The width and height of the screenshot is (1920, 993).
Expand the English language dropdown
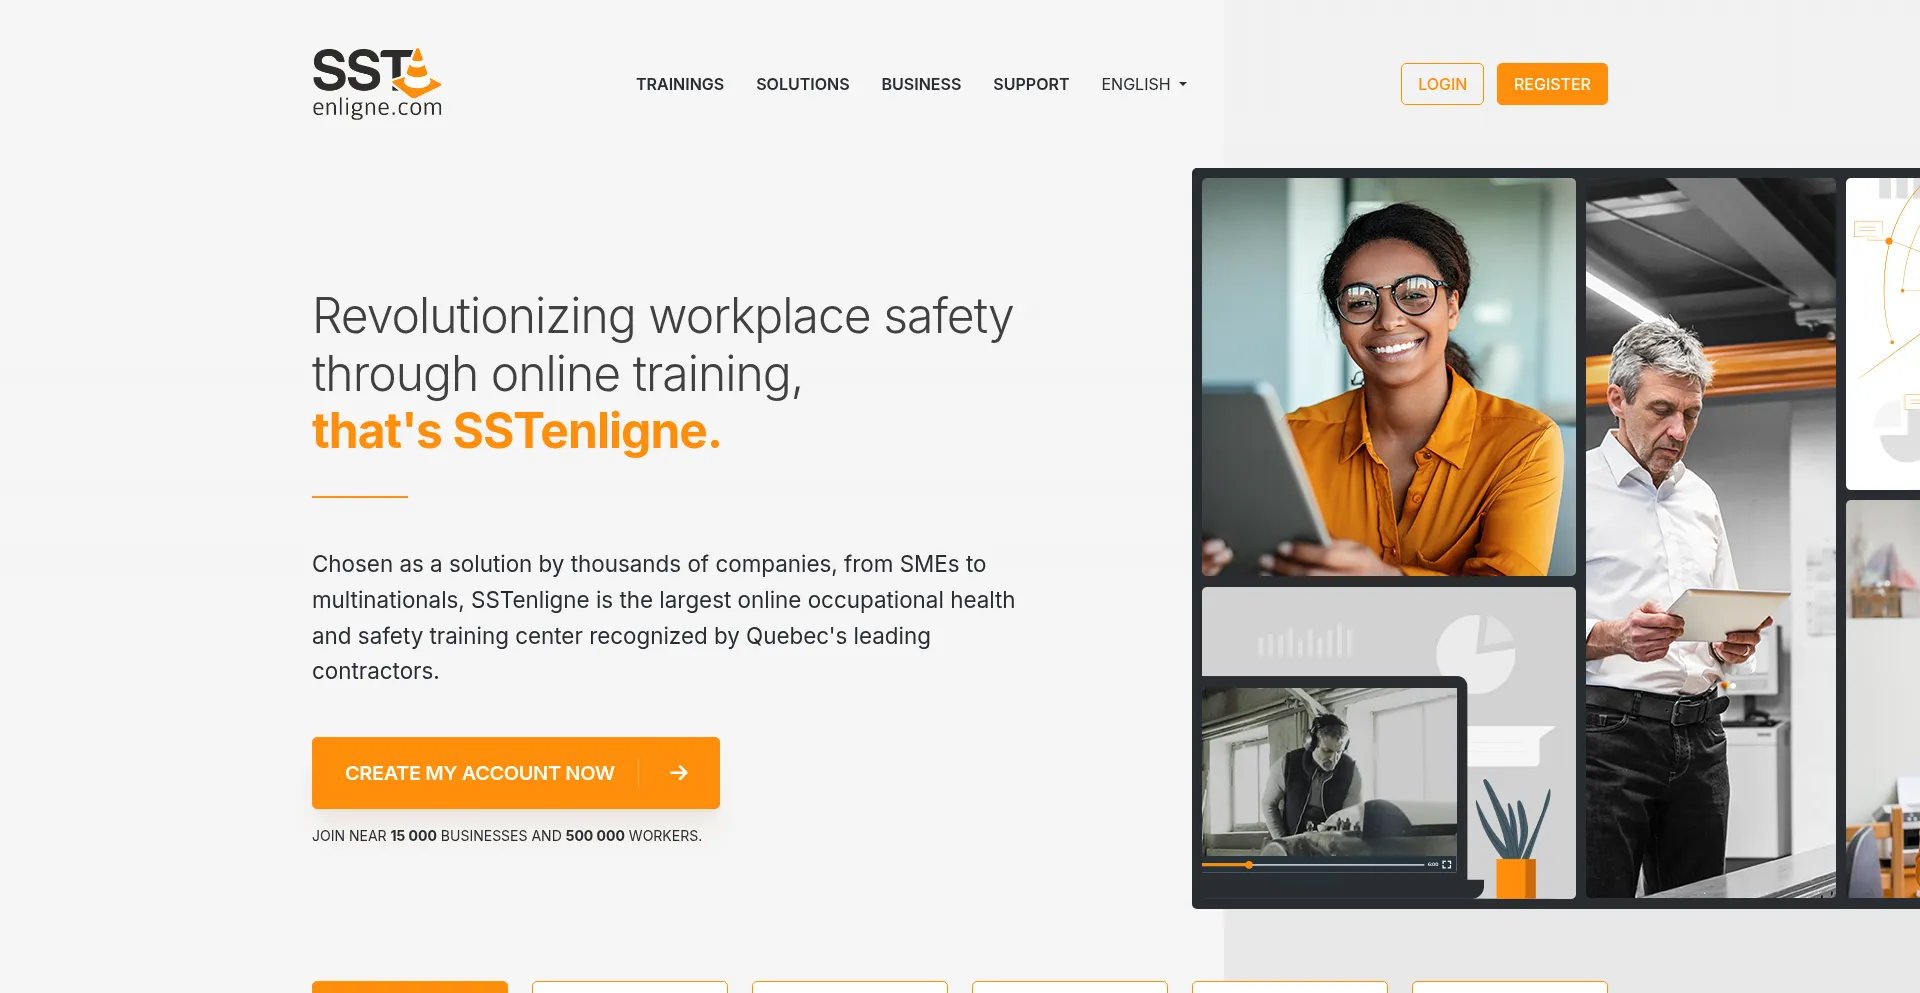coord(1144,84)
